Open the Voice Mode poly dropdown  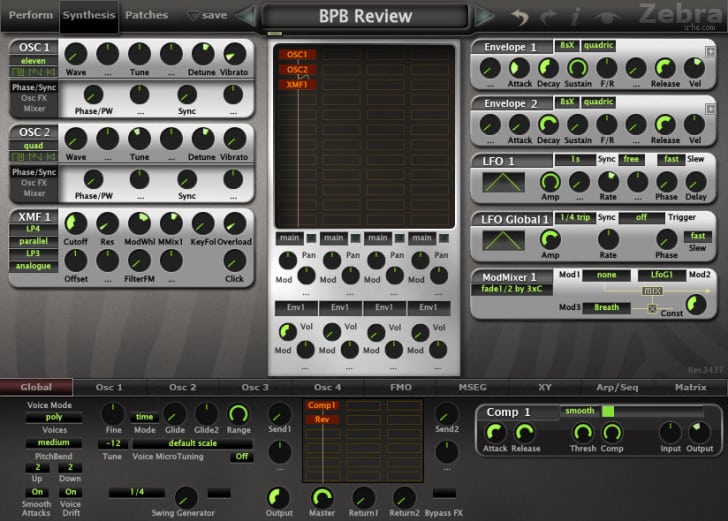pyautogui.click(x=54, y=417)
